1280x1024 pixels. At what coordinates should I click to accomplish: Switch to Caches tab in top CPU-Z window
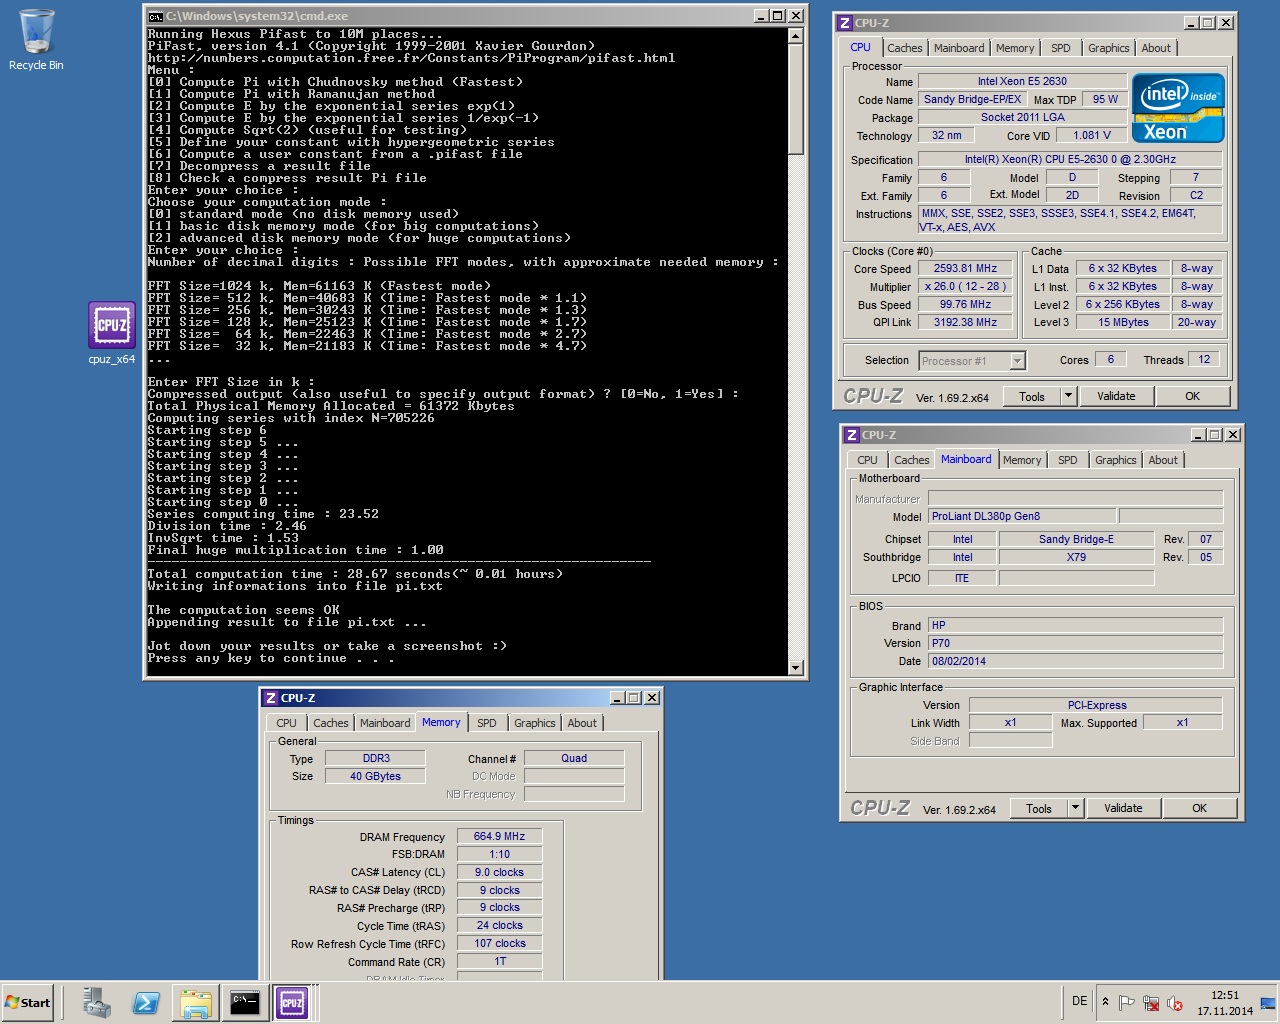(x=905, y=48)
